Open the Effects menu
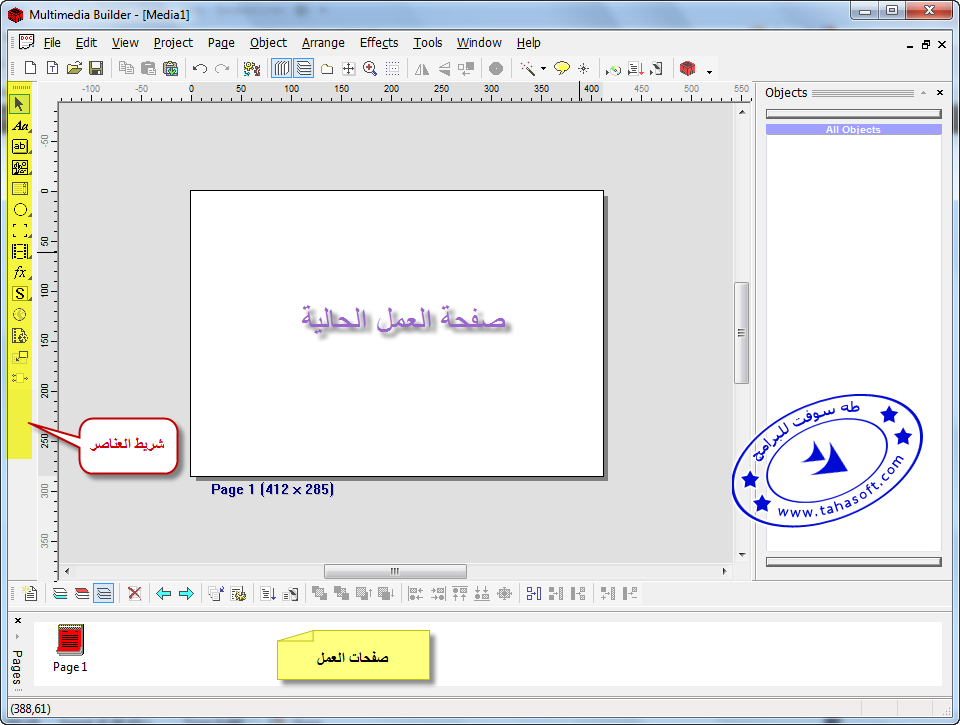This screenshot has height=725, width=960. [x=379, y=43]
